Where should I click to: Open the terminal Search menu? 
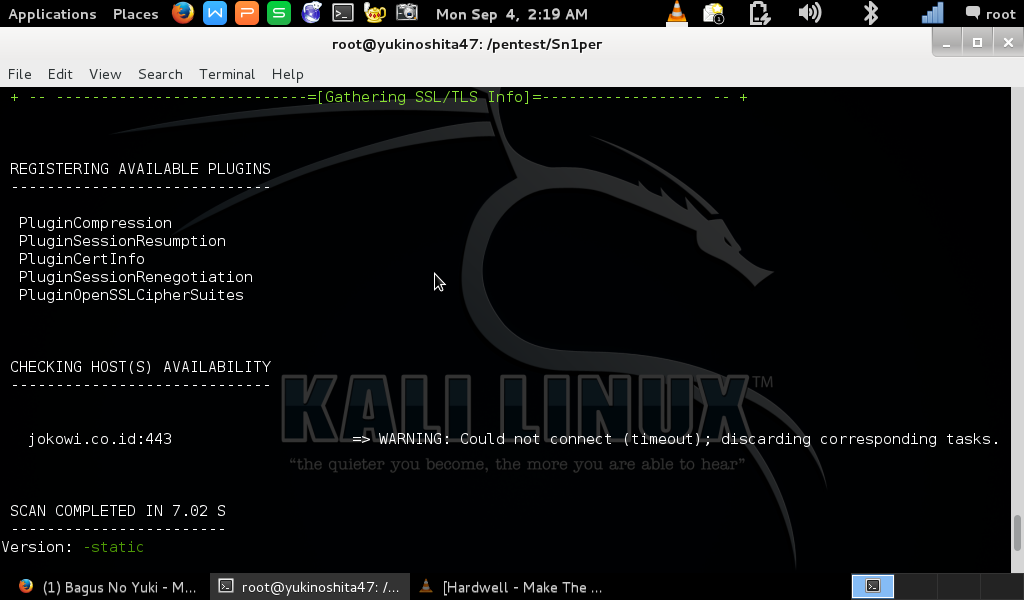coord(160,74)
